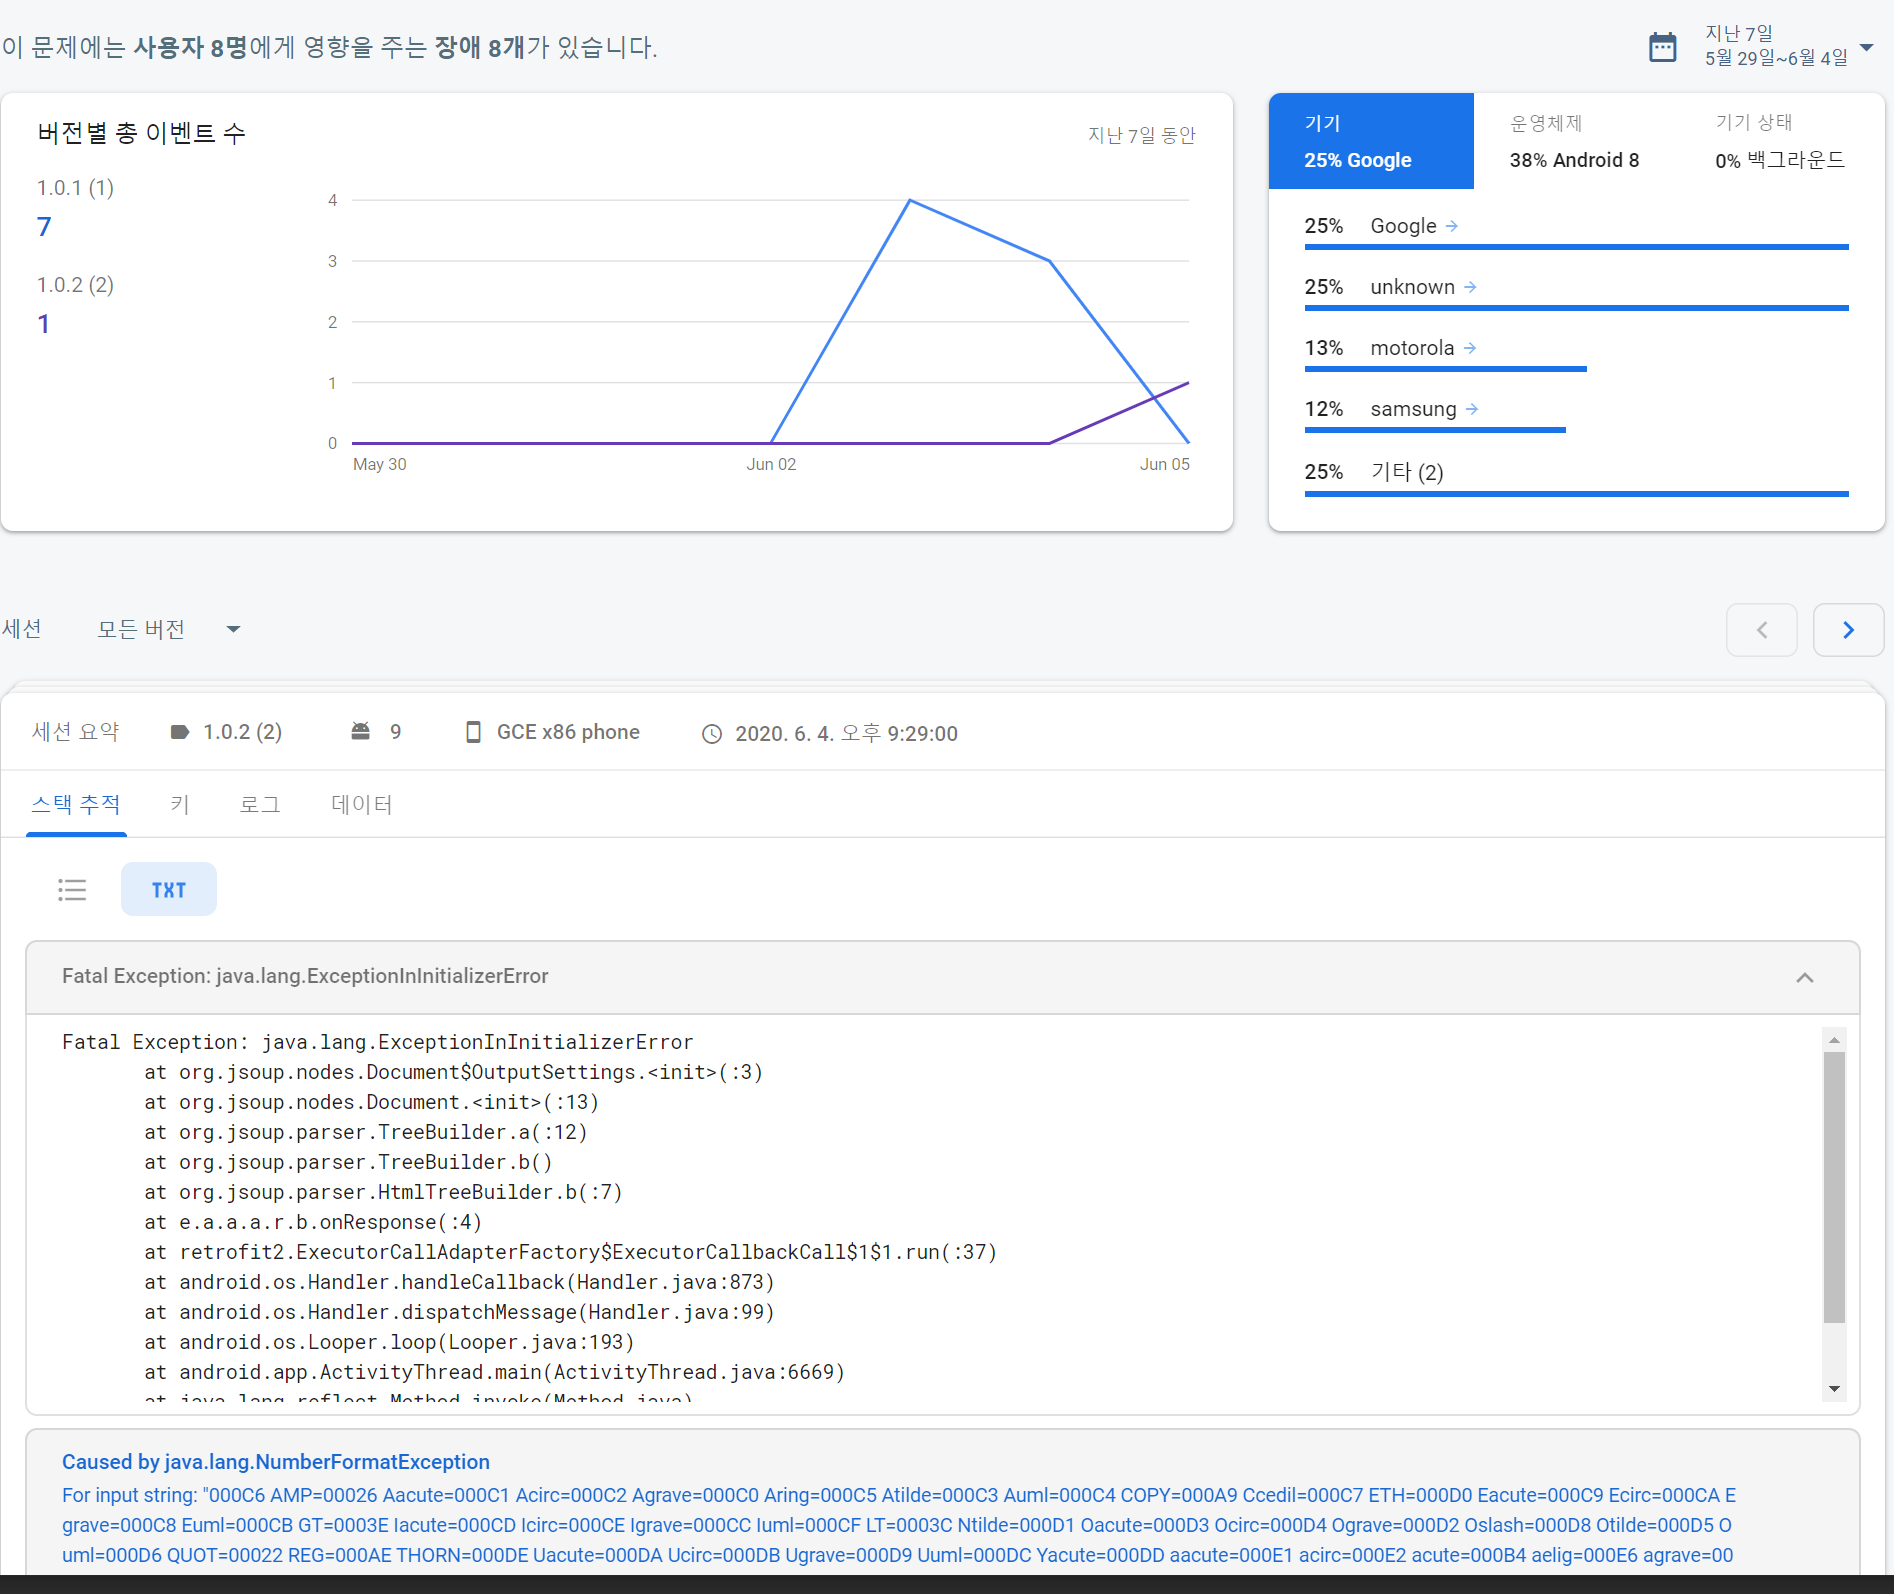Click the Caused by java.lang.NumberFormatException heading
Image resolution: width=1894 pixels, height=1594 pixels.
tap(276, 1462)
